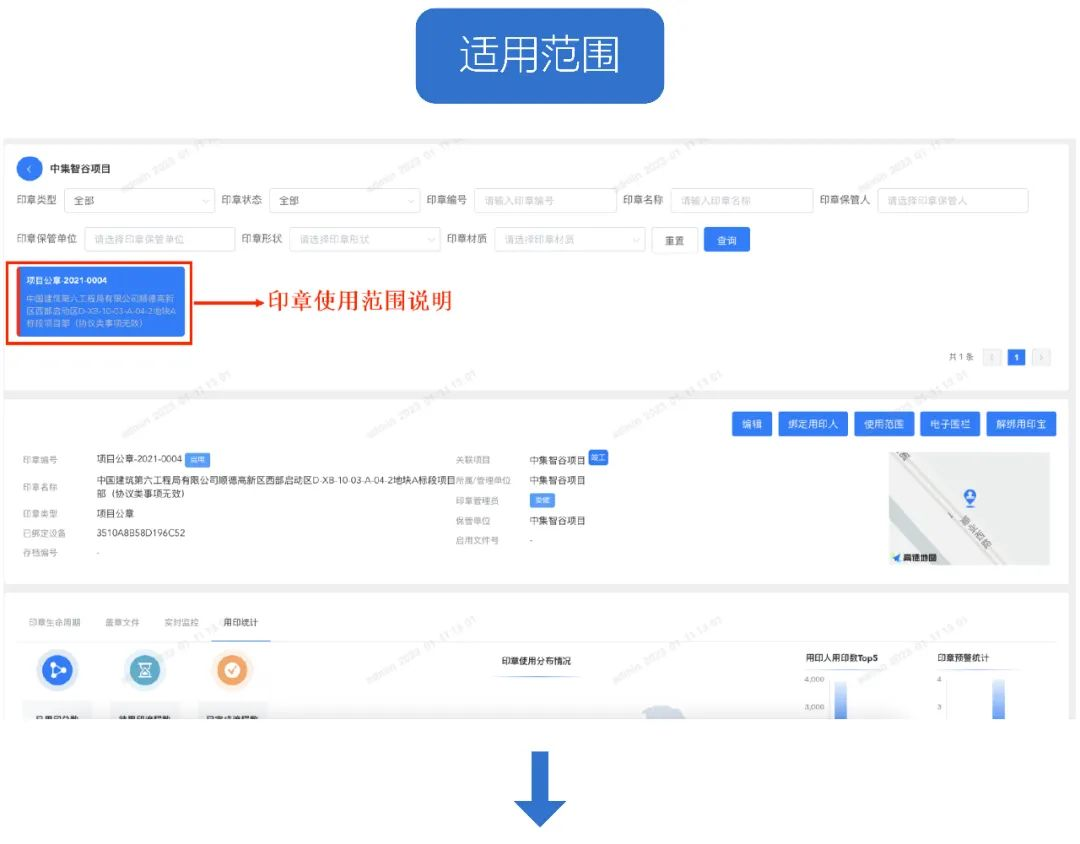Click the 用印人用印数Top5 chart title
Image resolution: width=1080 pixels, height=844 pixels.
click(842, 658)
